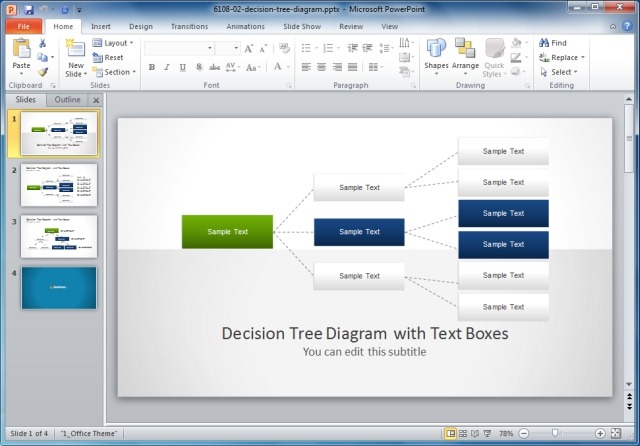This screenshot has width=640, height=446.
Task: Click the Reset slide button
Action: click(x=108, y=58)
